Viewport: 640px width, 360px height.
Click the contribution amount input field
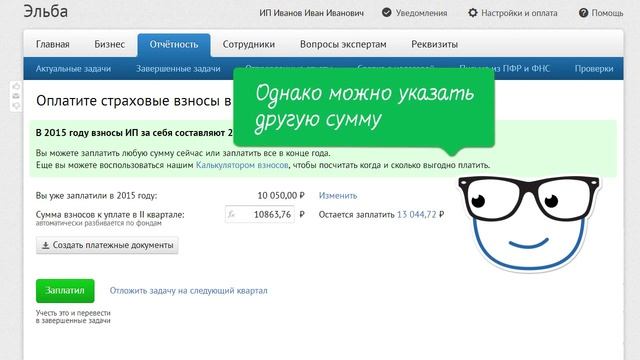coord(260,214)
